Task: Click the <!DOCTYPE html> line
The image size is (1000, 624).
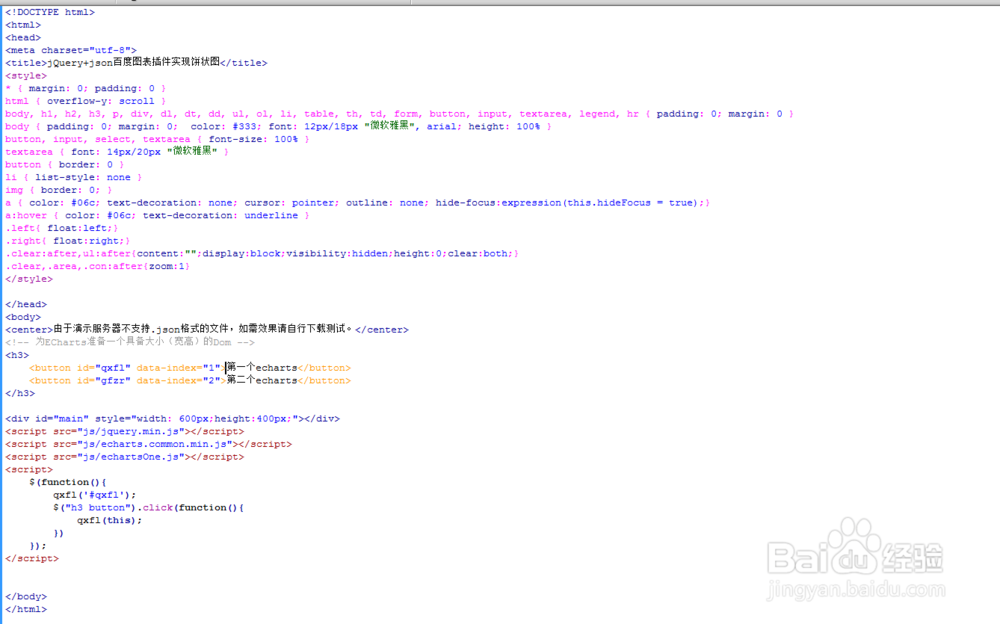Action: pos(50,12)
